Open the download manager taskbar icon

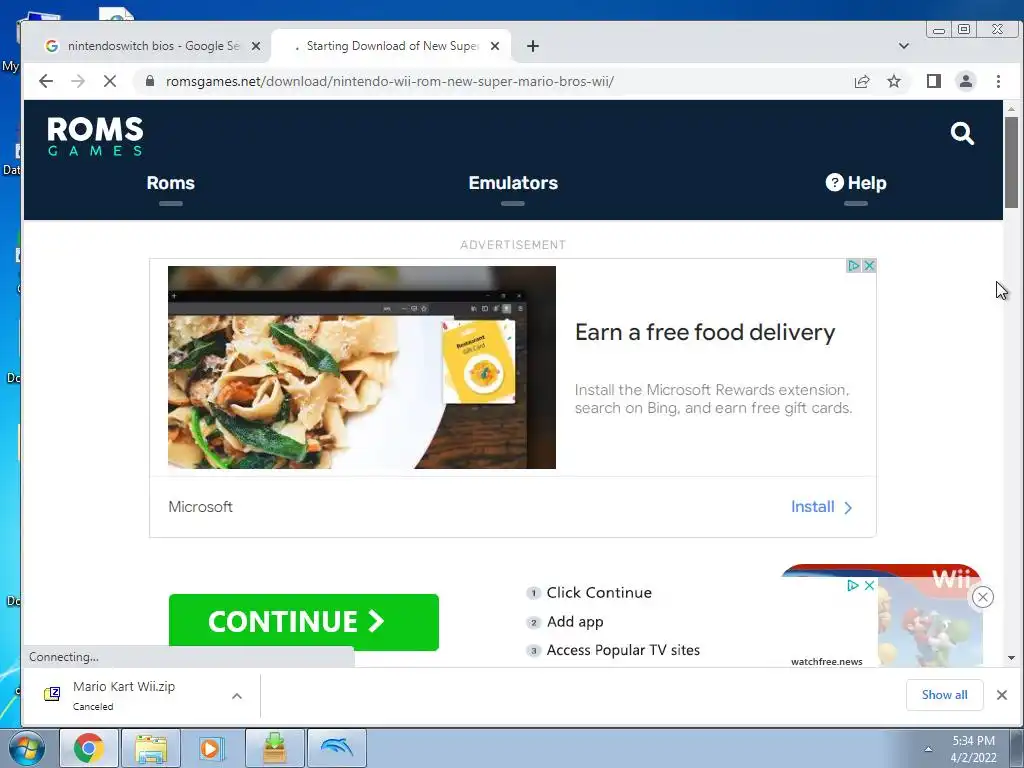(x=274, y=748)
